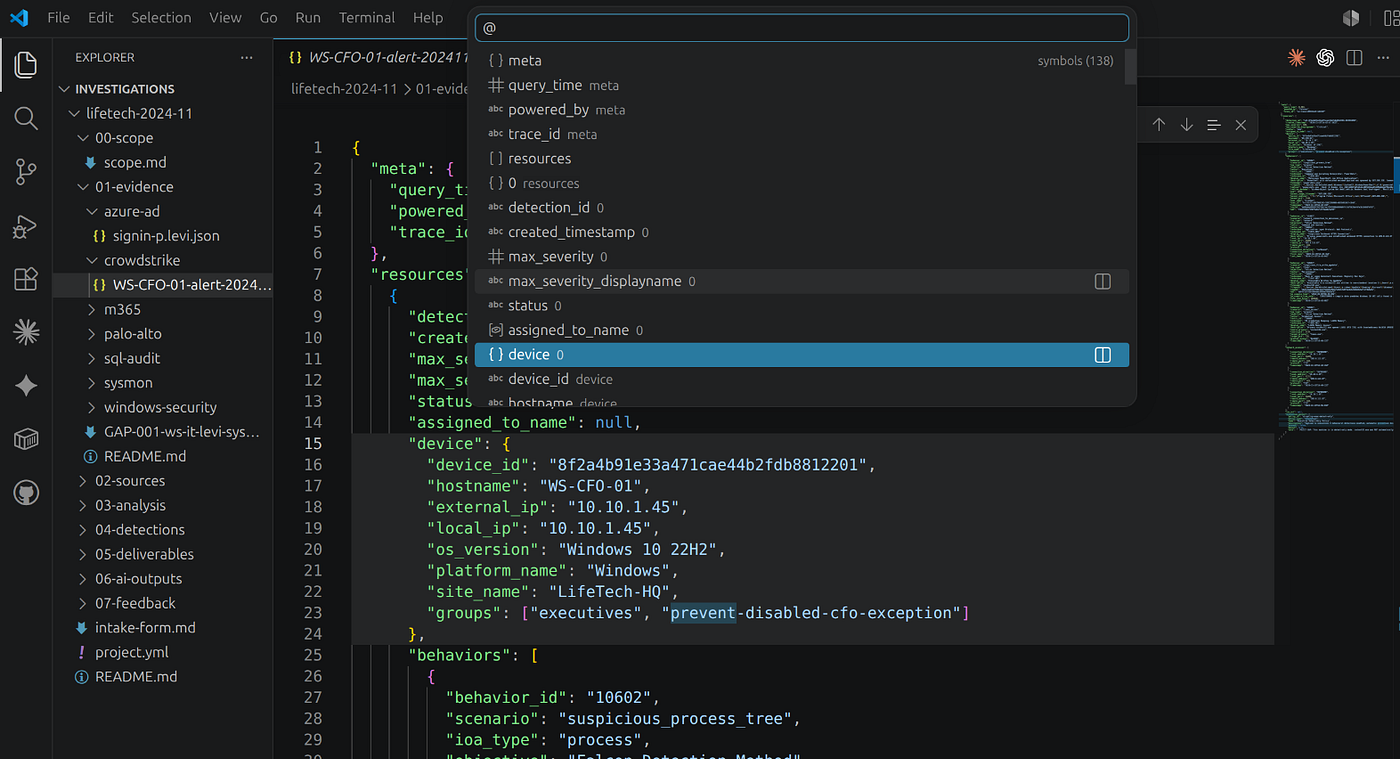Click the VS Code logo in title bar
1400x759 pixels.
[19, 18]
